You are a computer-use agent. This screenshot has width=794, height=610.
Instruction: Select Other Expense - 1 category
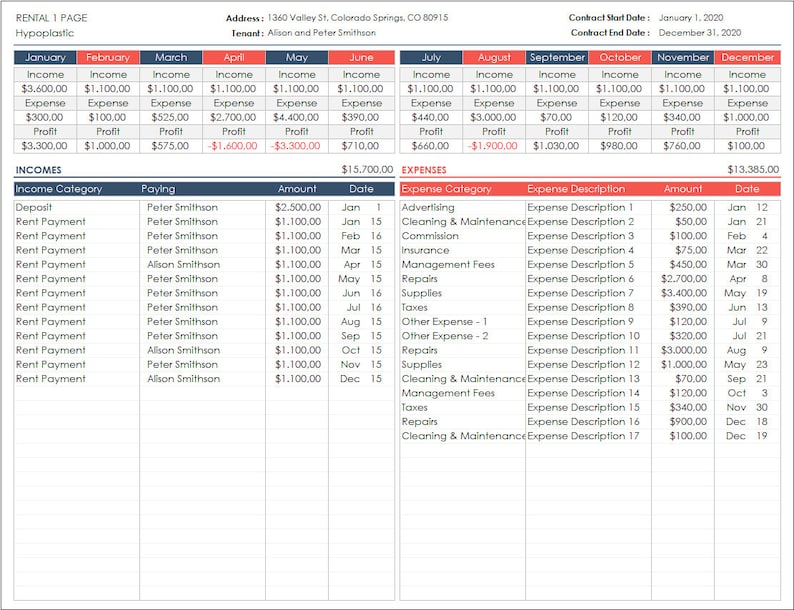click(444, 321)
